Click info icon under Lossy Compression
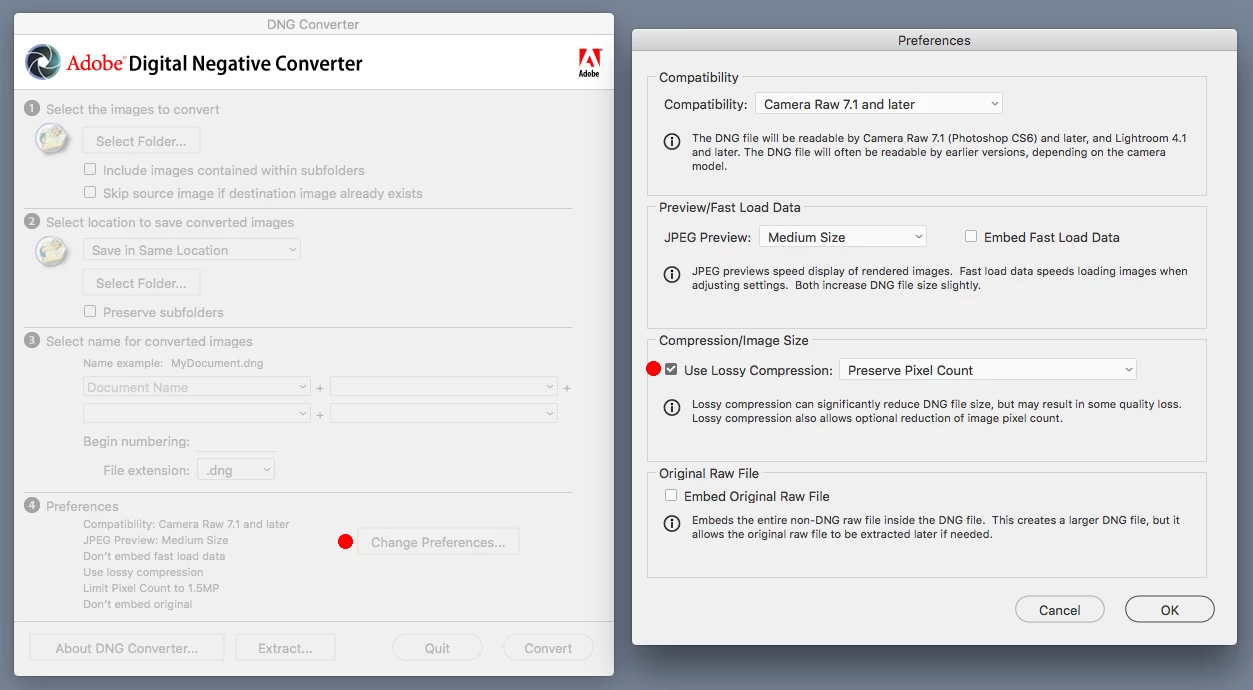The image size is (1253, 690). click(x=673, y=407)
